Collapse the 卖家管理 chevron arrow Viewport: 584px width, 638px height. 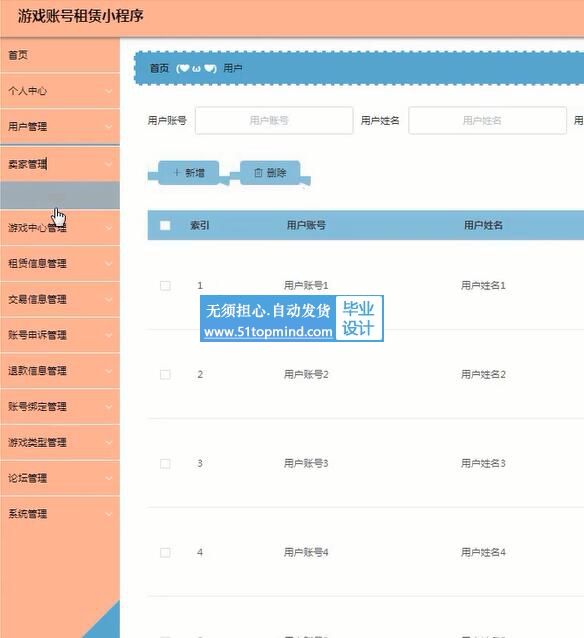tap(109, 164)
